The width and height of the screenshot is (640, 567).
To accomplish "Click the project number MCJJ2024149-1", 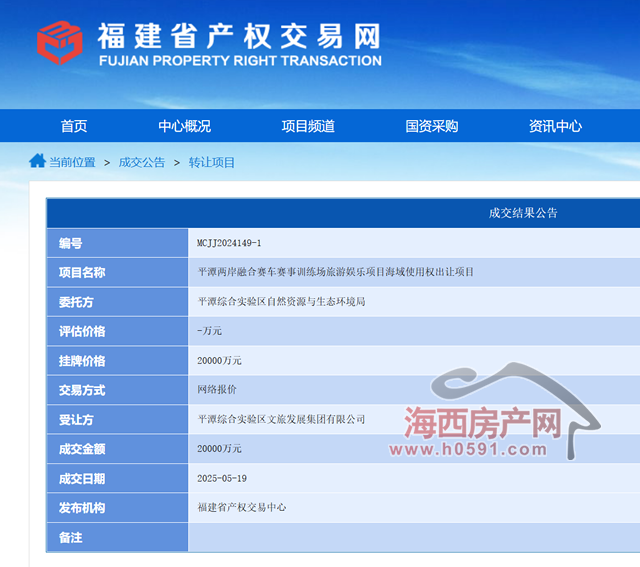I will pyautogui.click(x=230, y=243).
